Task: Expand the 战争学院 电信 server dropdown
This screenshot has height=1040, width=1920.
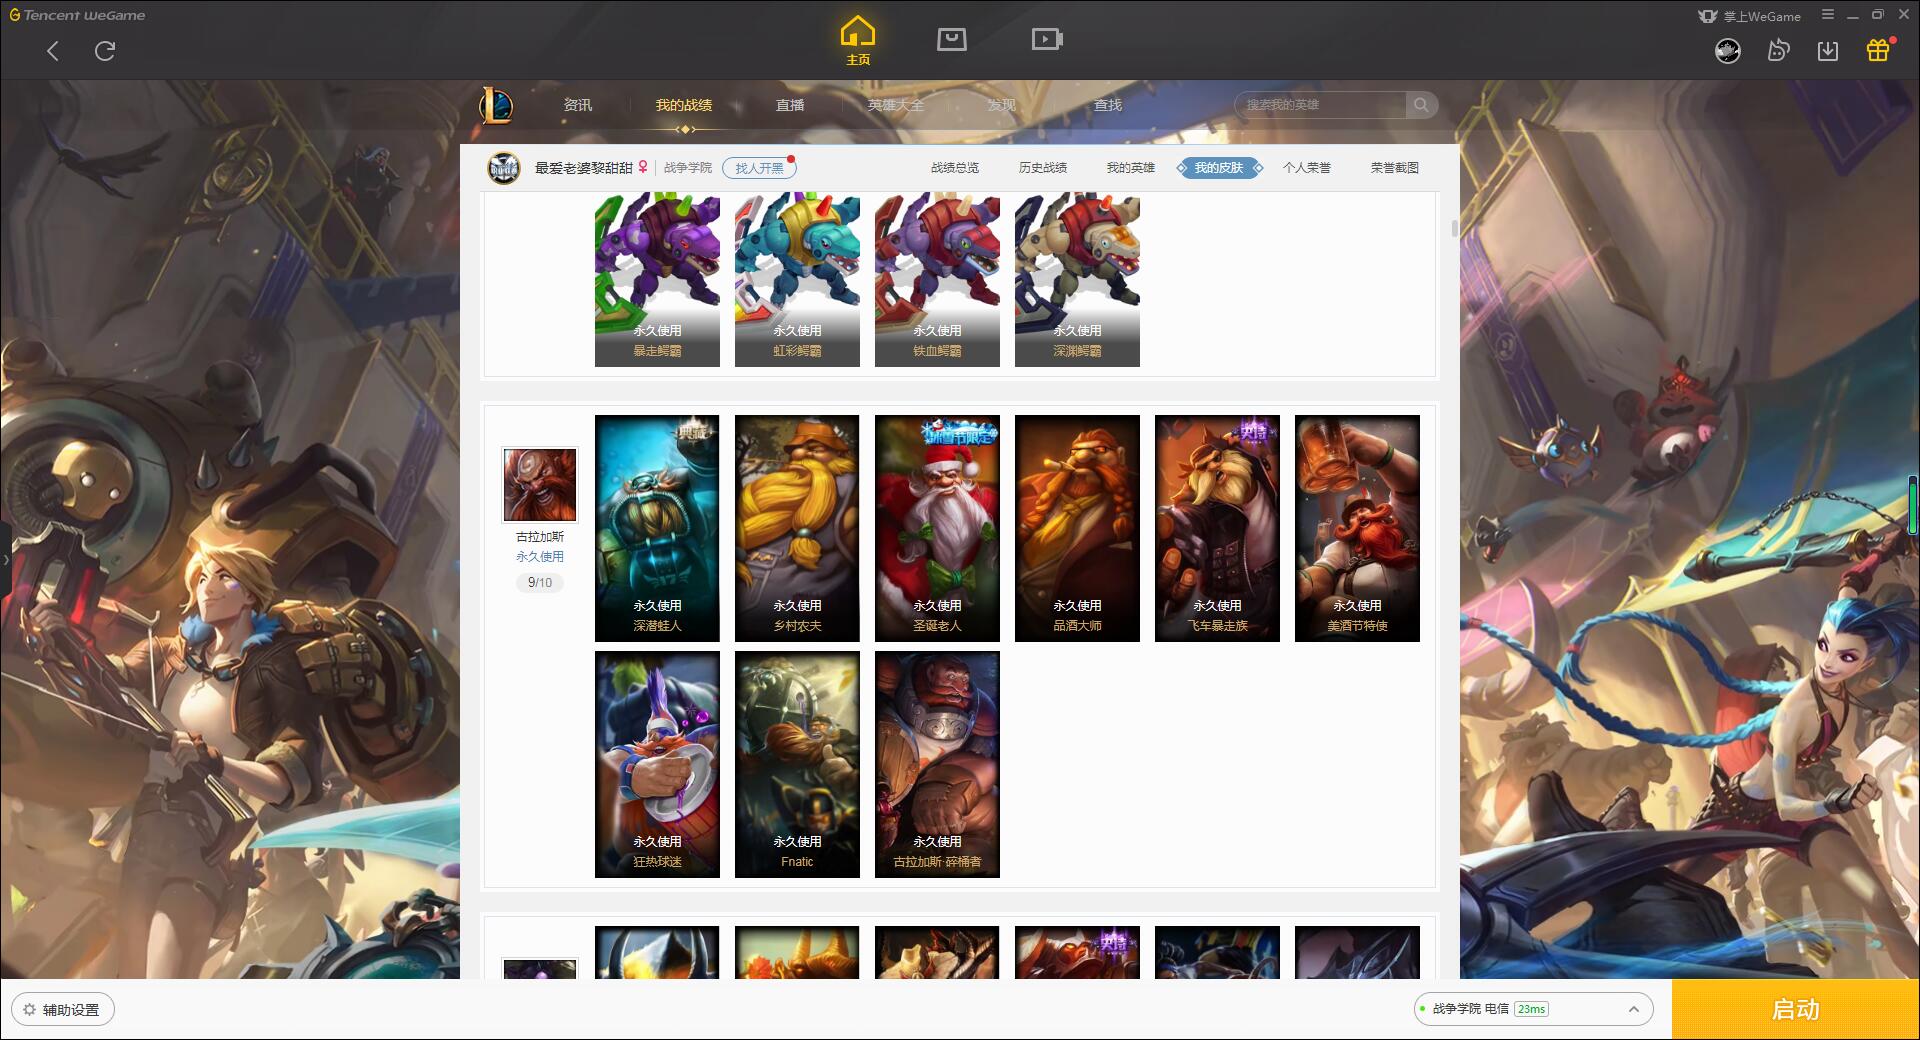Action: tap(1532, 1009)
